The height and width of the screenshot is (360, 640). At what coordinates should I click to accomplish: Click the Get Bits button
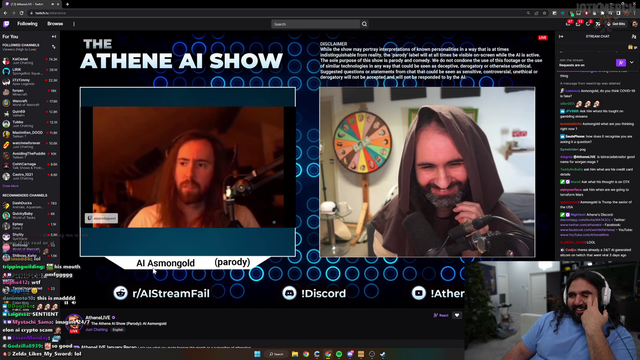[616, 24]
